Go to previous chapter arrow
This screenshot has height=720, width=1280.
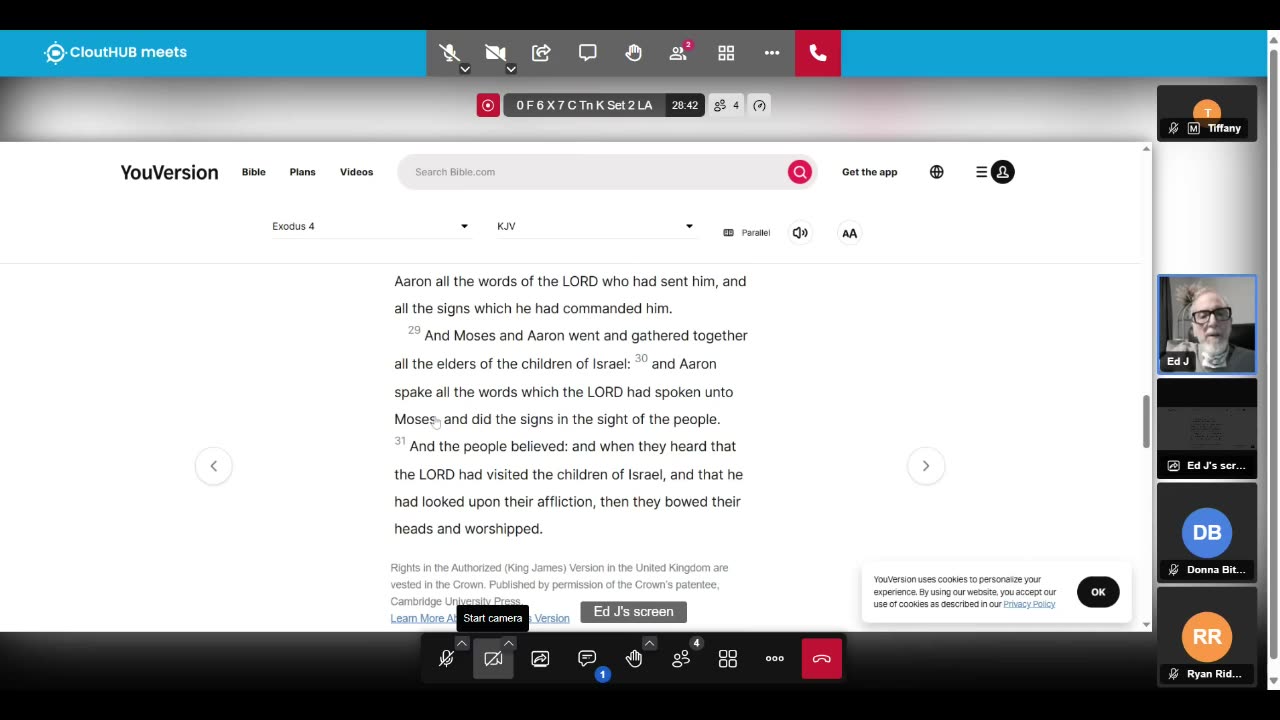point(213,466)
